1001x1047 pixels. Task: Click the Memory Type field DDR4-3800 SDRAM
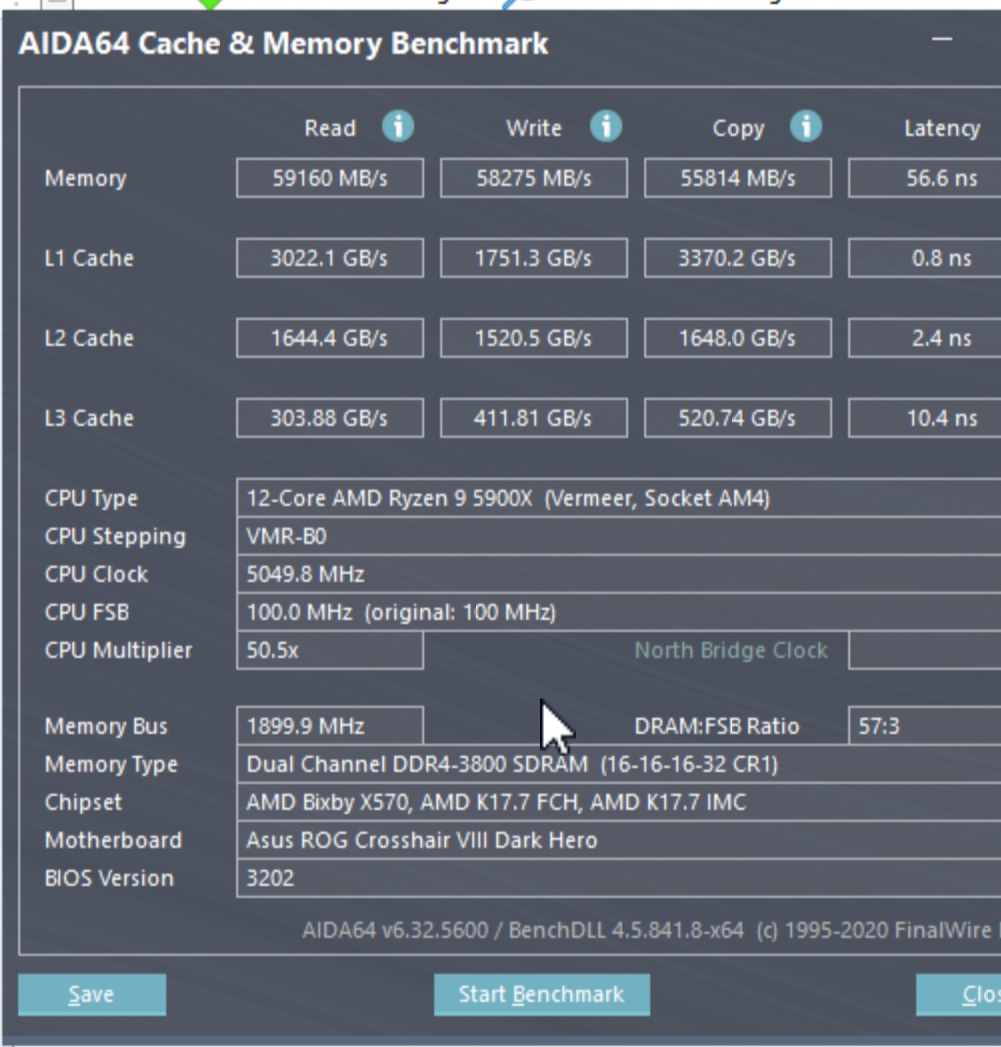pyautogui.click(x=619, y=764)
